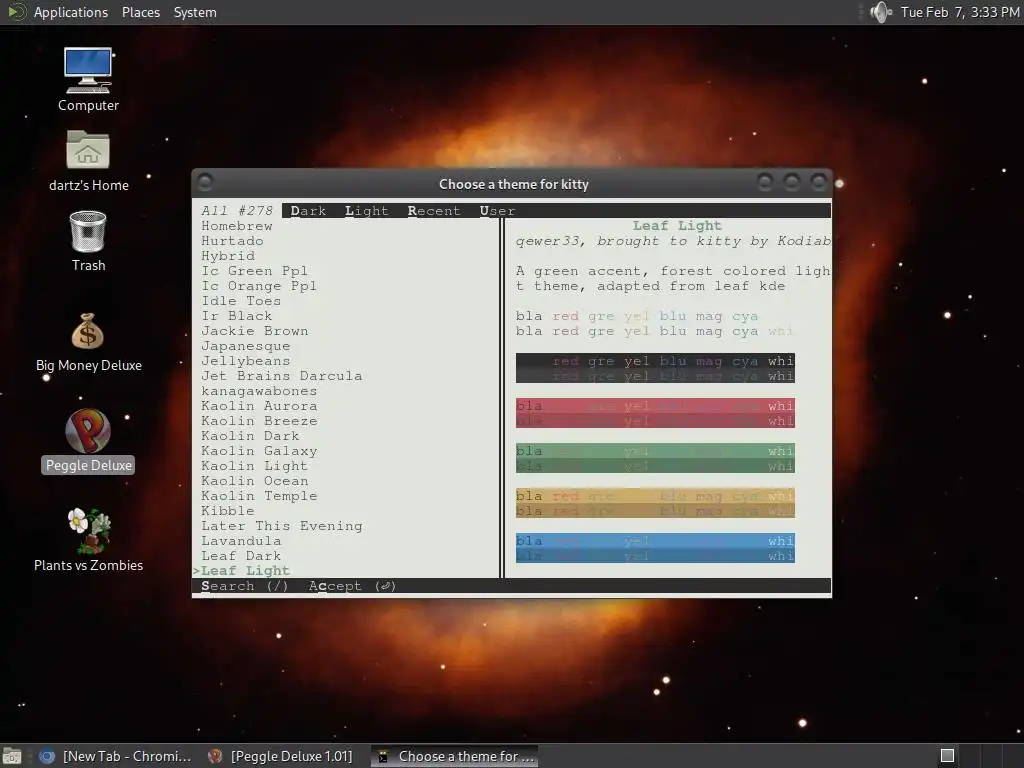Viewport: 1024px width, 768px height.
Task: Switch to the User themes tab
Action: click(497, 211)
